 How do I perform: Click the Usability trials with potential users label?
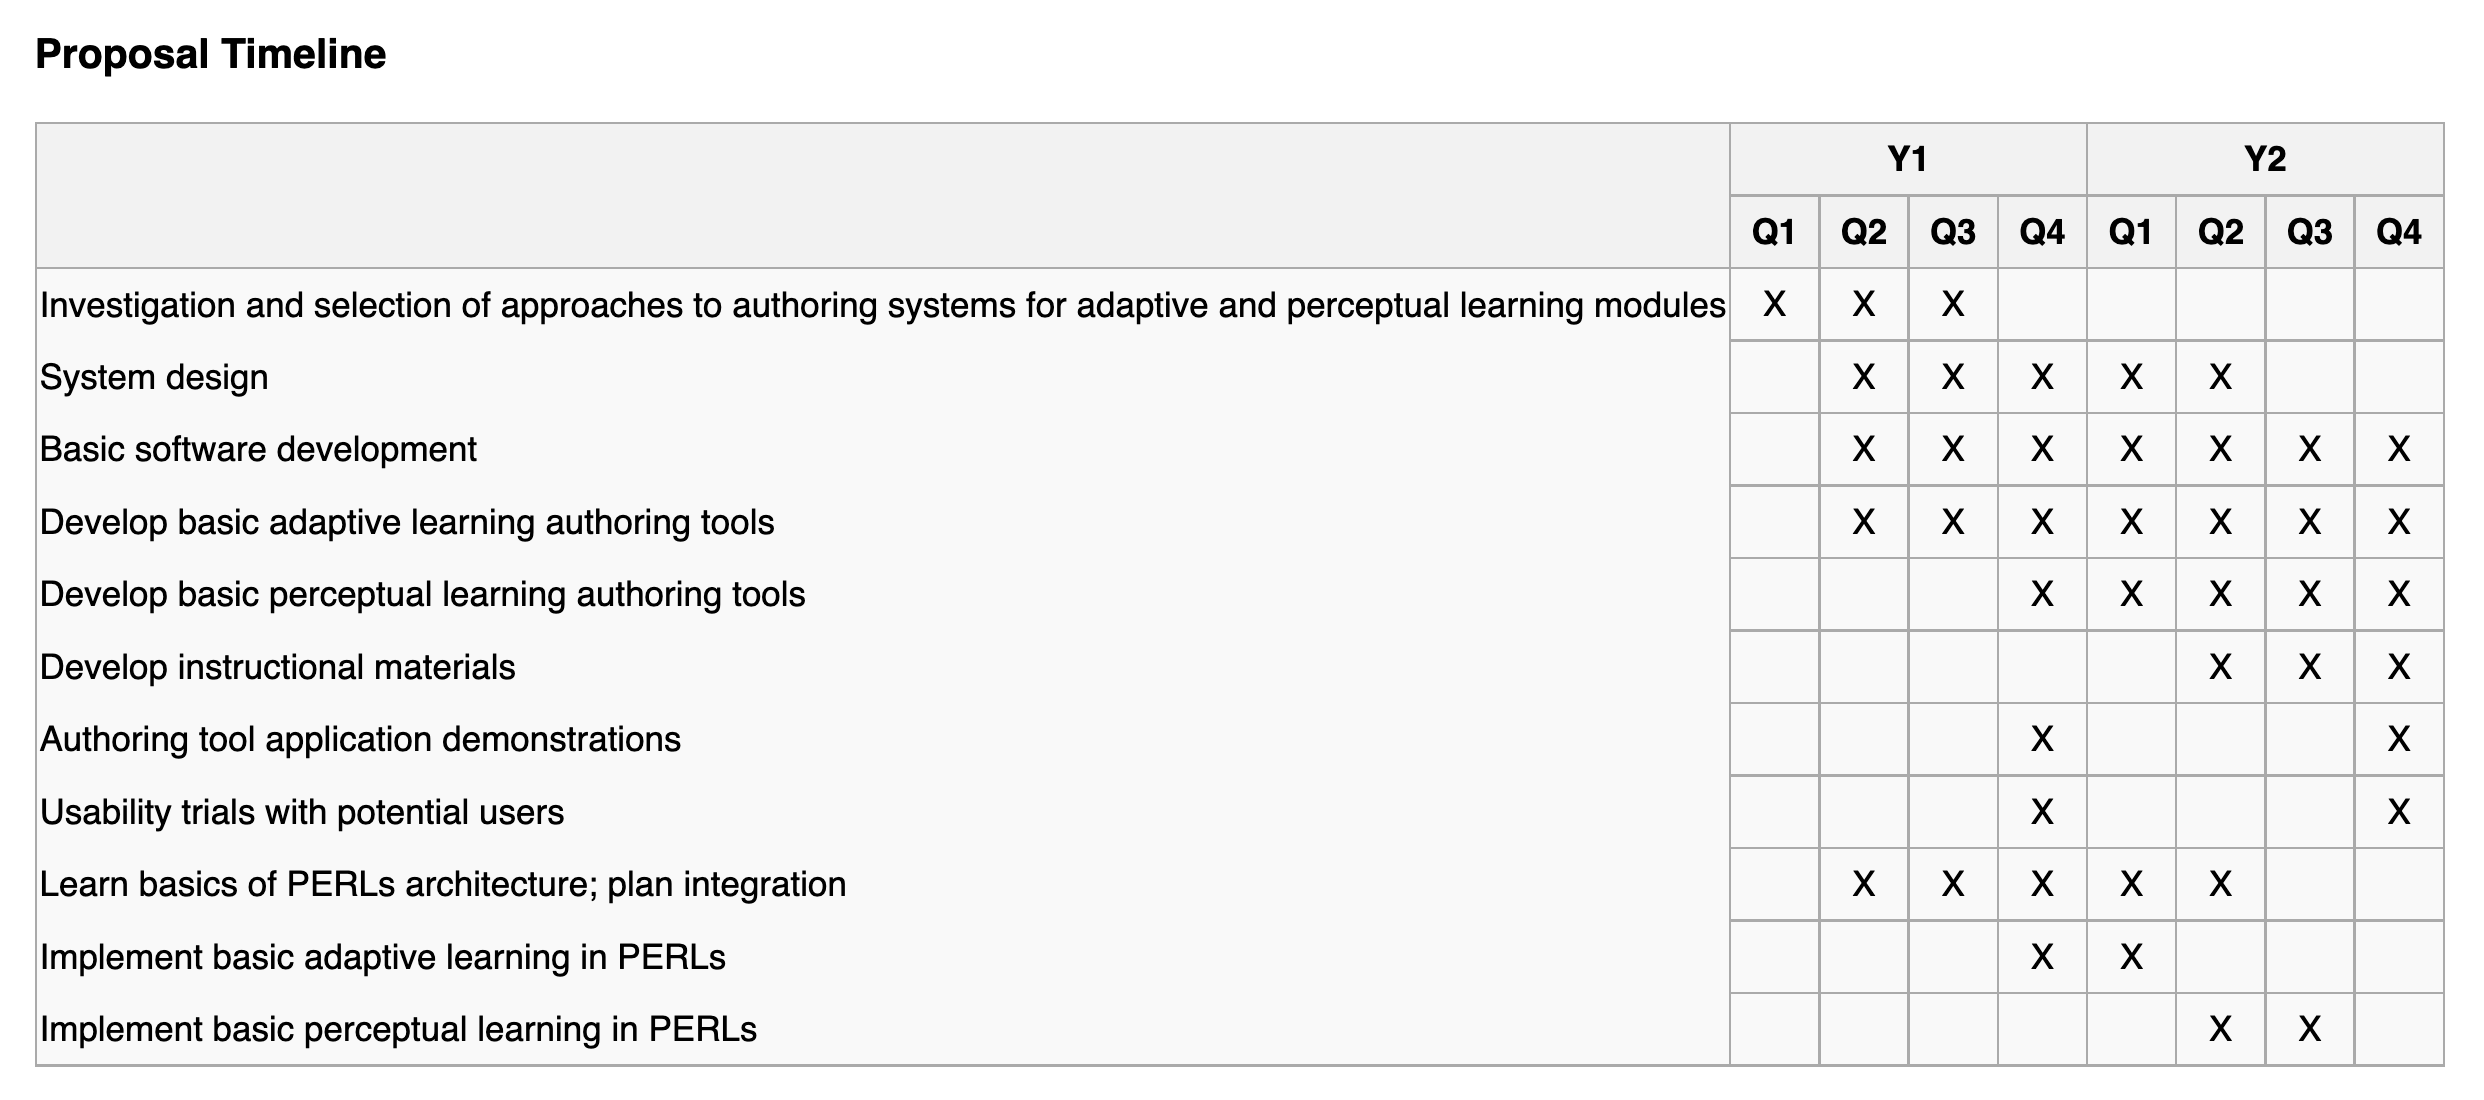point(301,812)
